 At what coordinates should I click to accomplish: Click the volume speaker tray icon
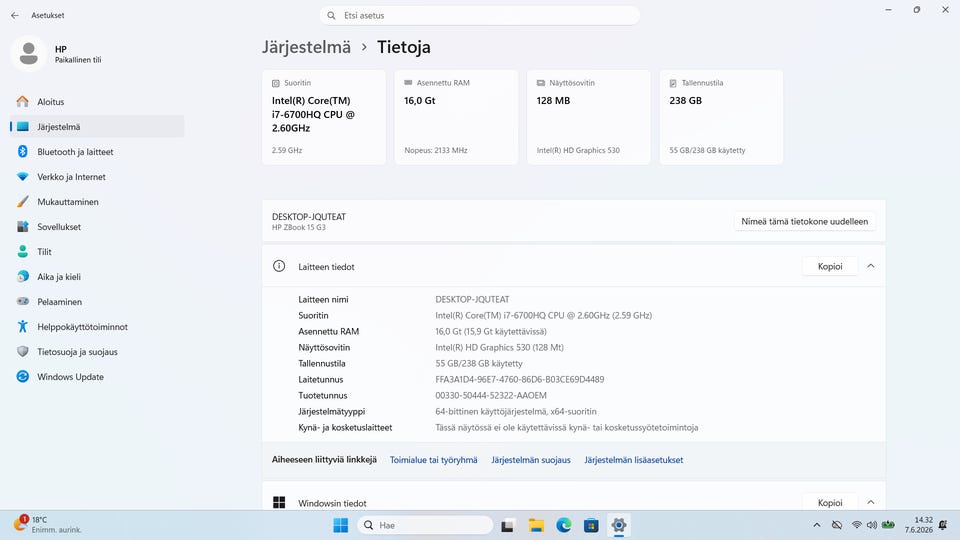tap(872, 525)
